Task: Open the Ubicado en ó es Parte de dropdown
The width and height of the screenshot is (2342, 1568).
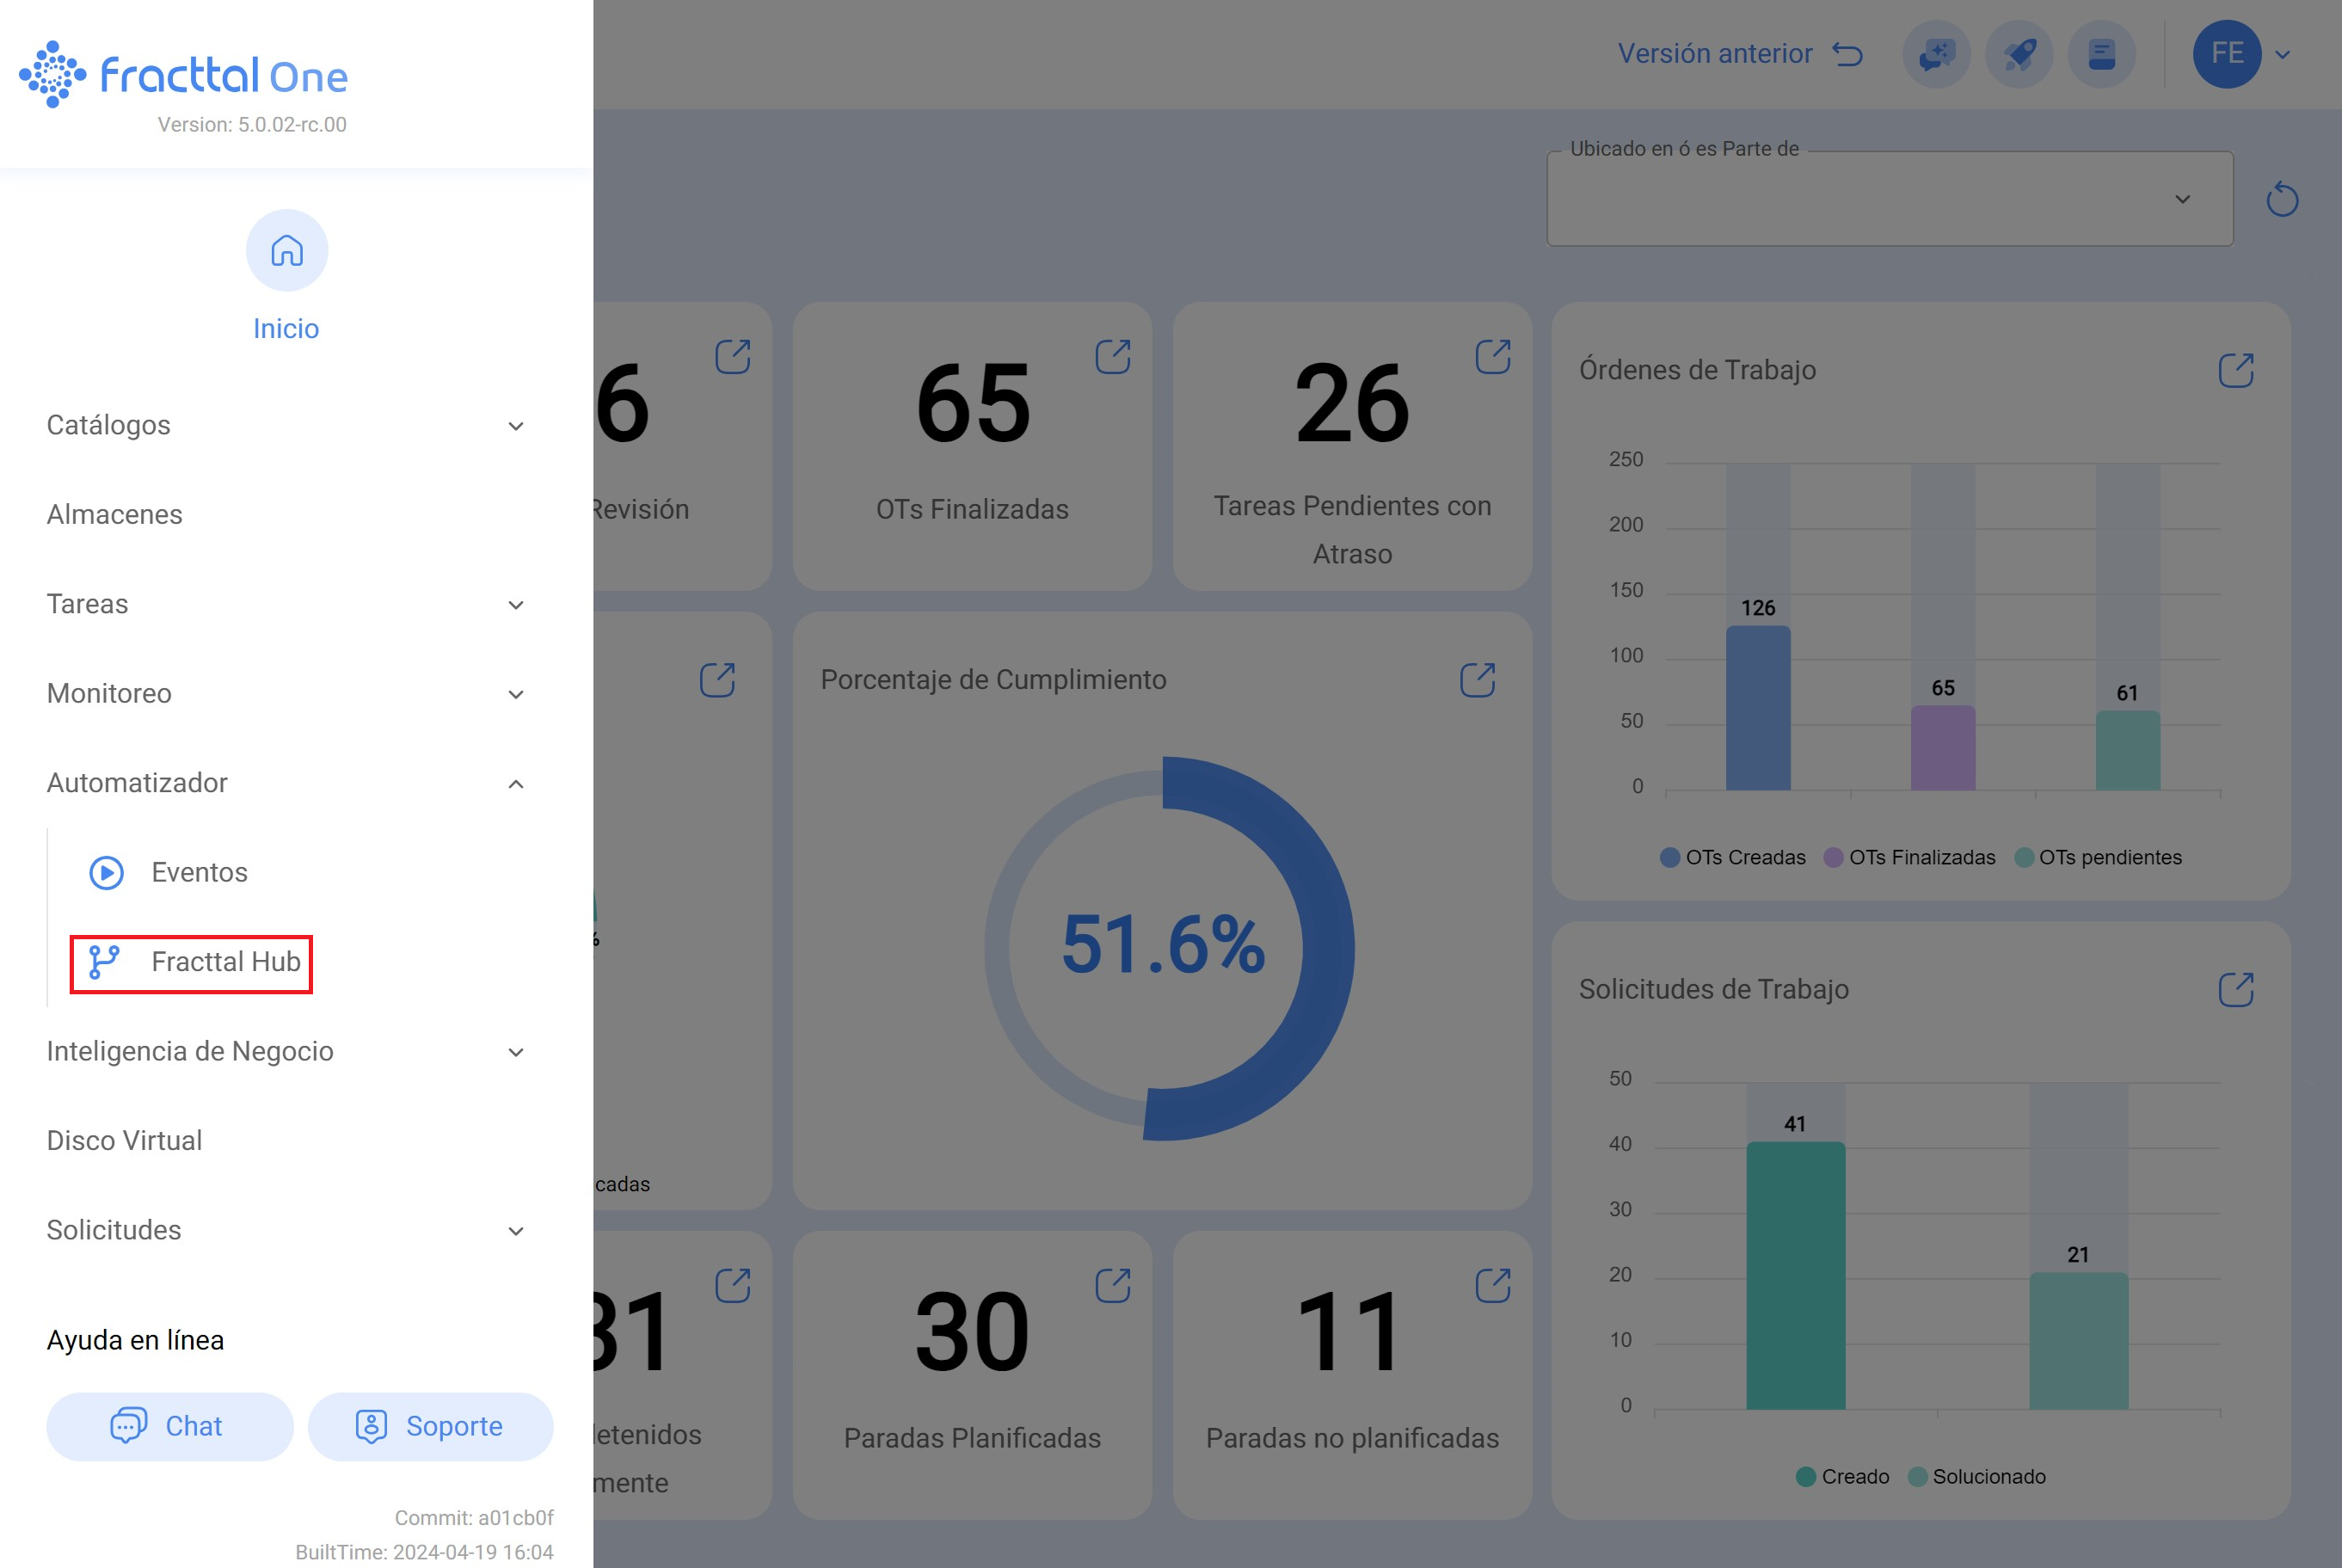Action: [1890, 199]
